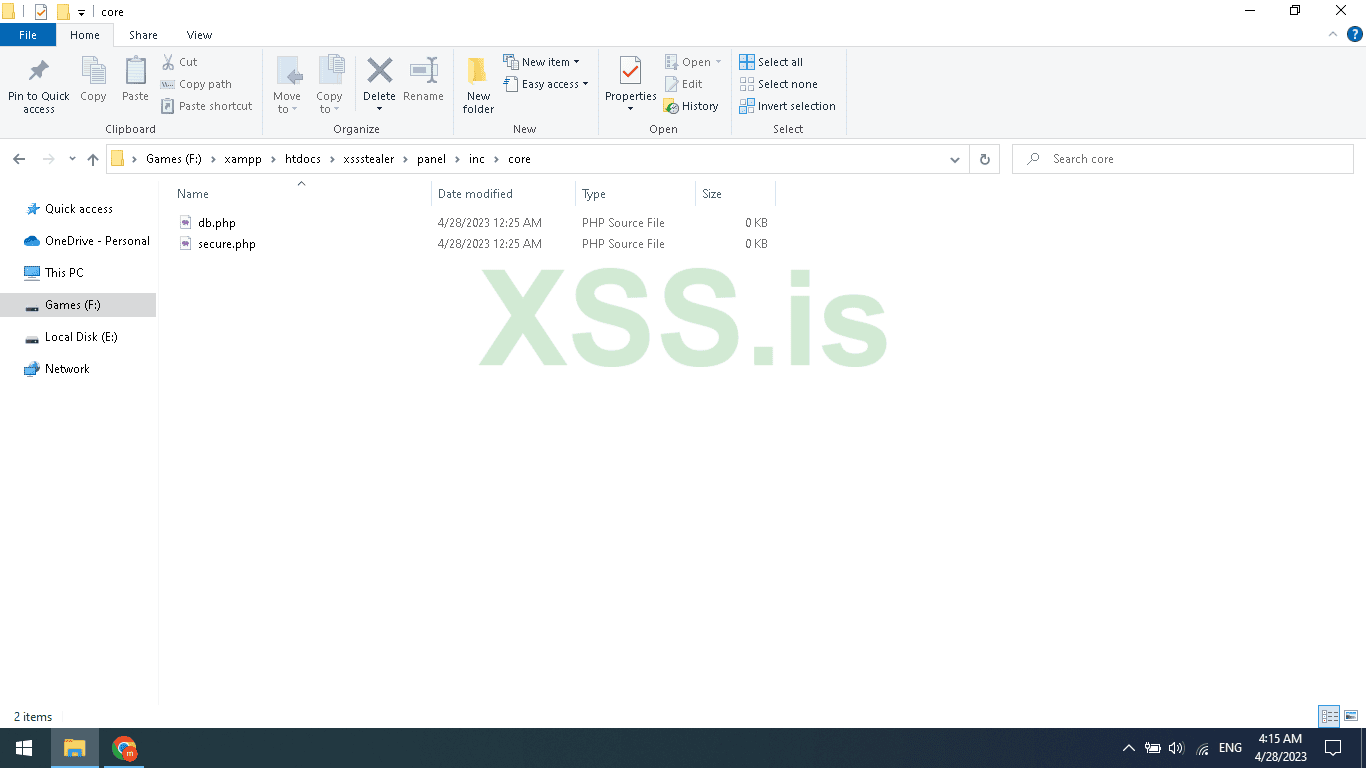Click the Cut scissors command
Viewport: 1366px width, 768px height.
(180, 62)
